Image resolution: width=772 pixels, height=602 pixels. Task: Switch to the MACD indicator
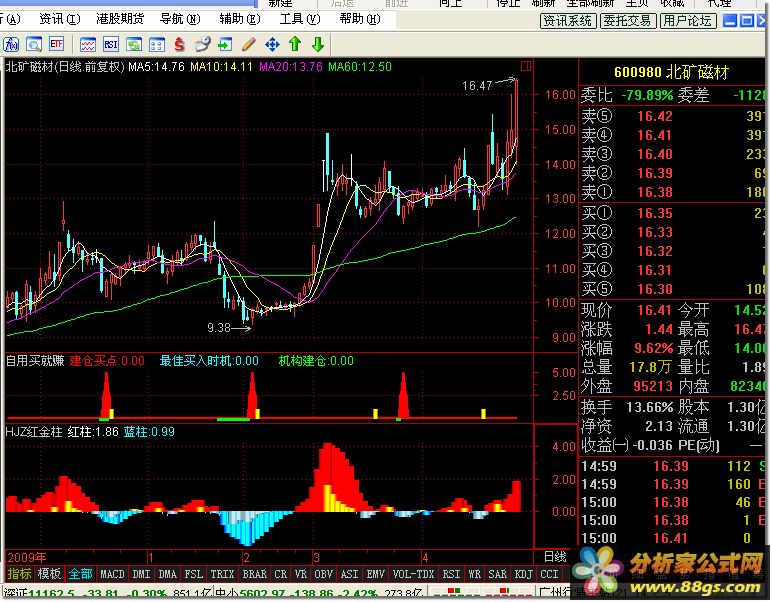tap(112, 574)
